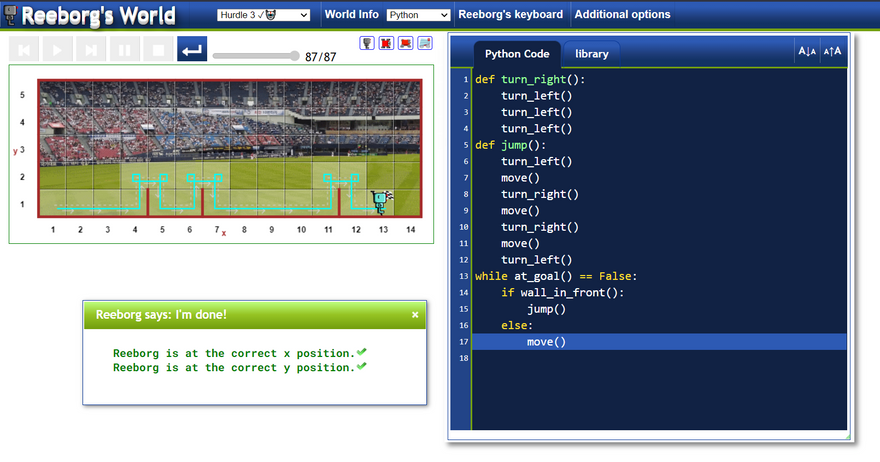Open Additional options

click(622, 15)
